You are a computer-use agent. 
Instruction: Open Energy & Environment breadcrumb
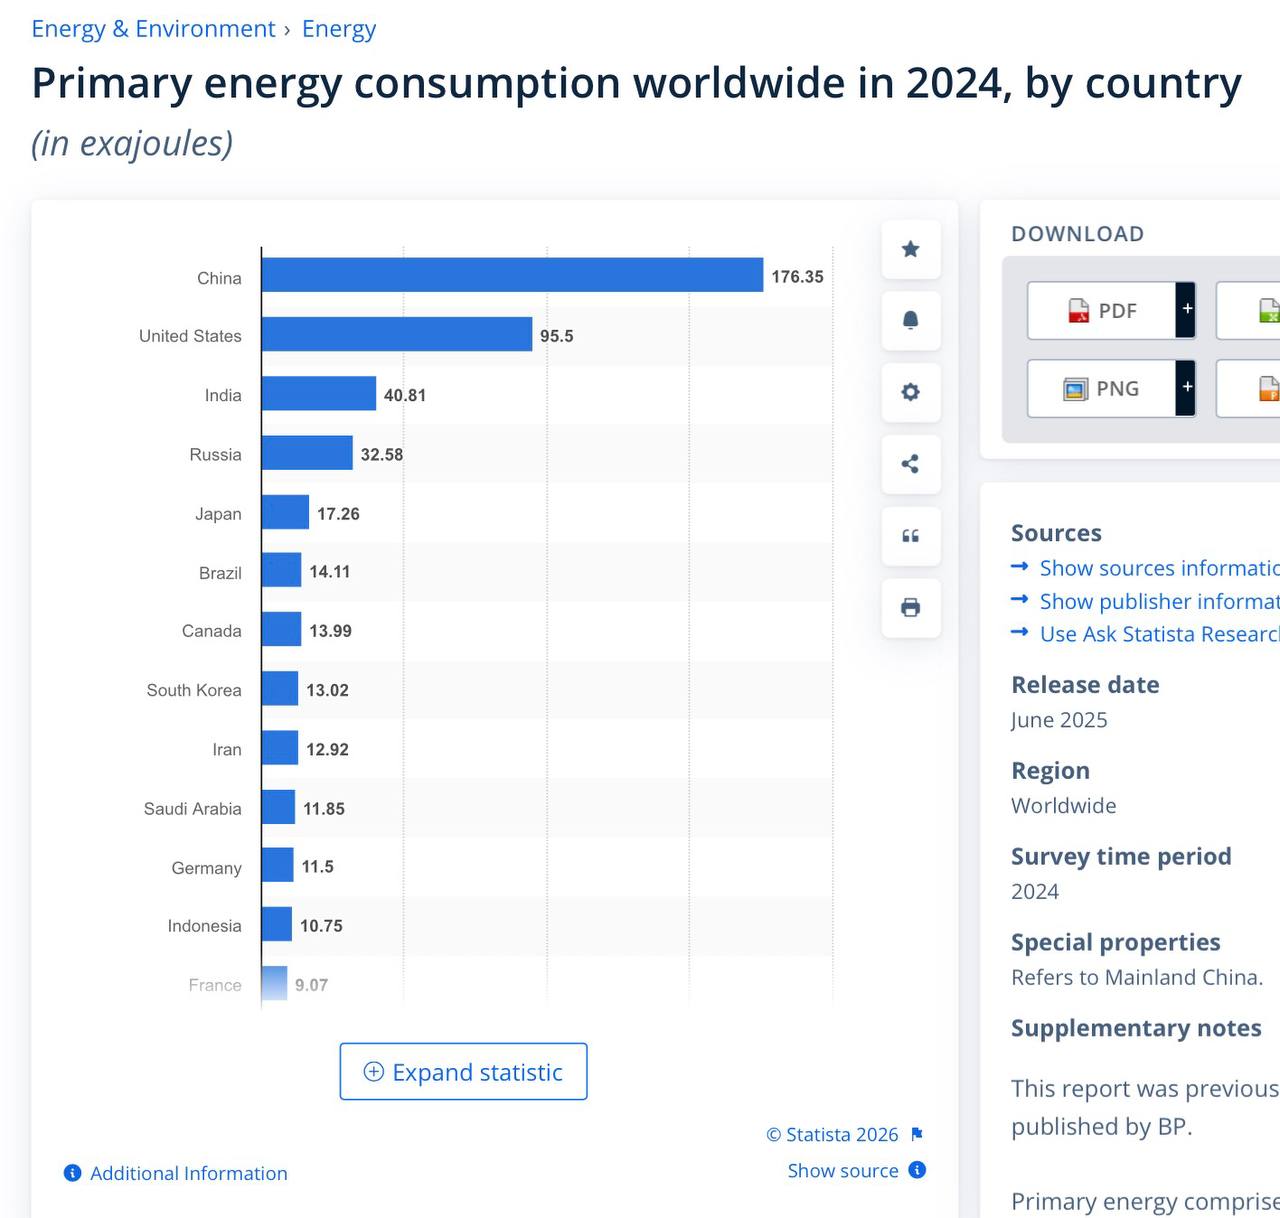[x=153, y=29]
